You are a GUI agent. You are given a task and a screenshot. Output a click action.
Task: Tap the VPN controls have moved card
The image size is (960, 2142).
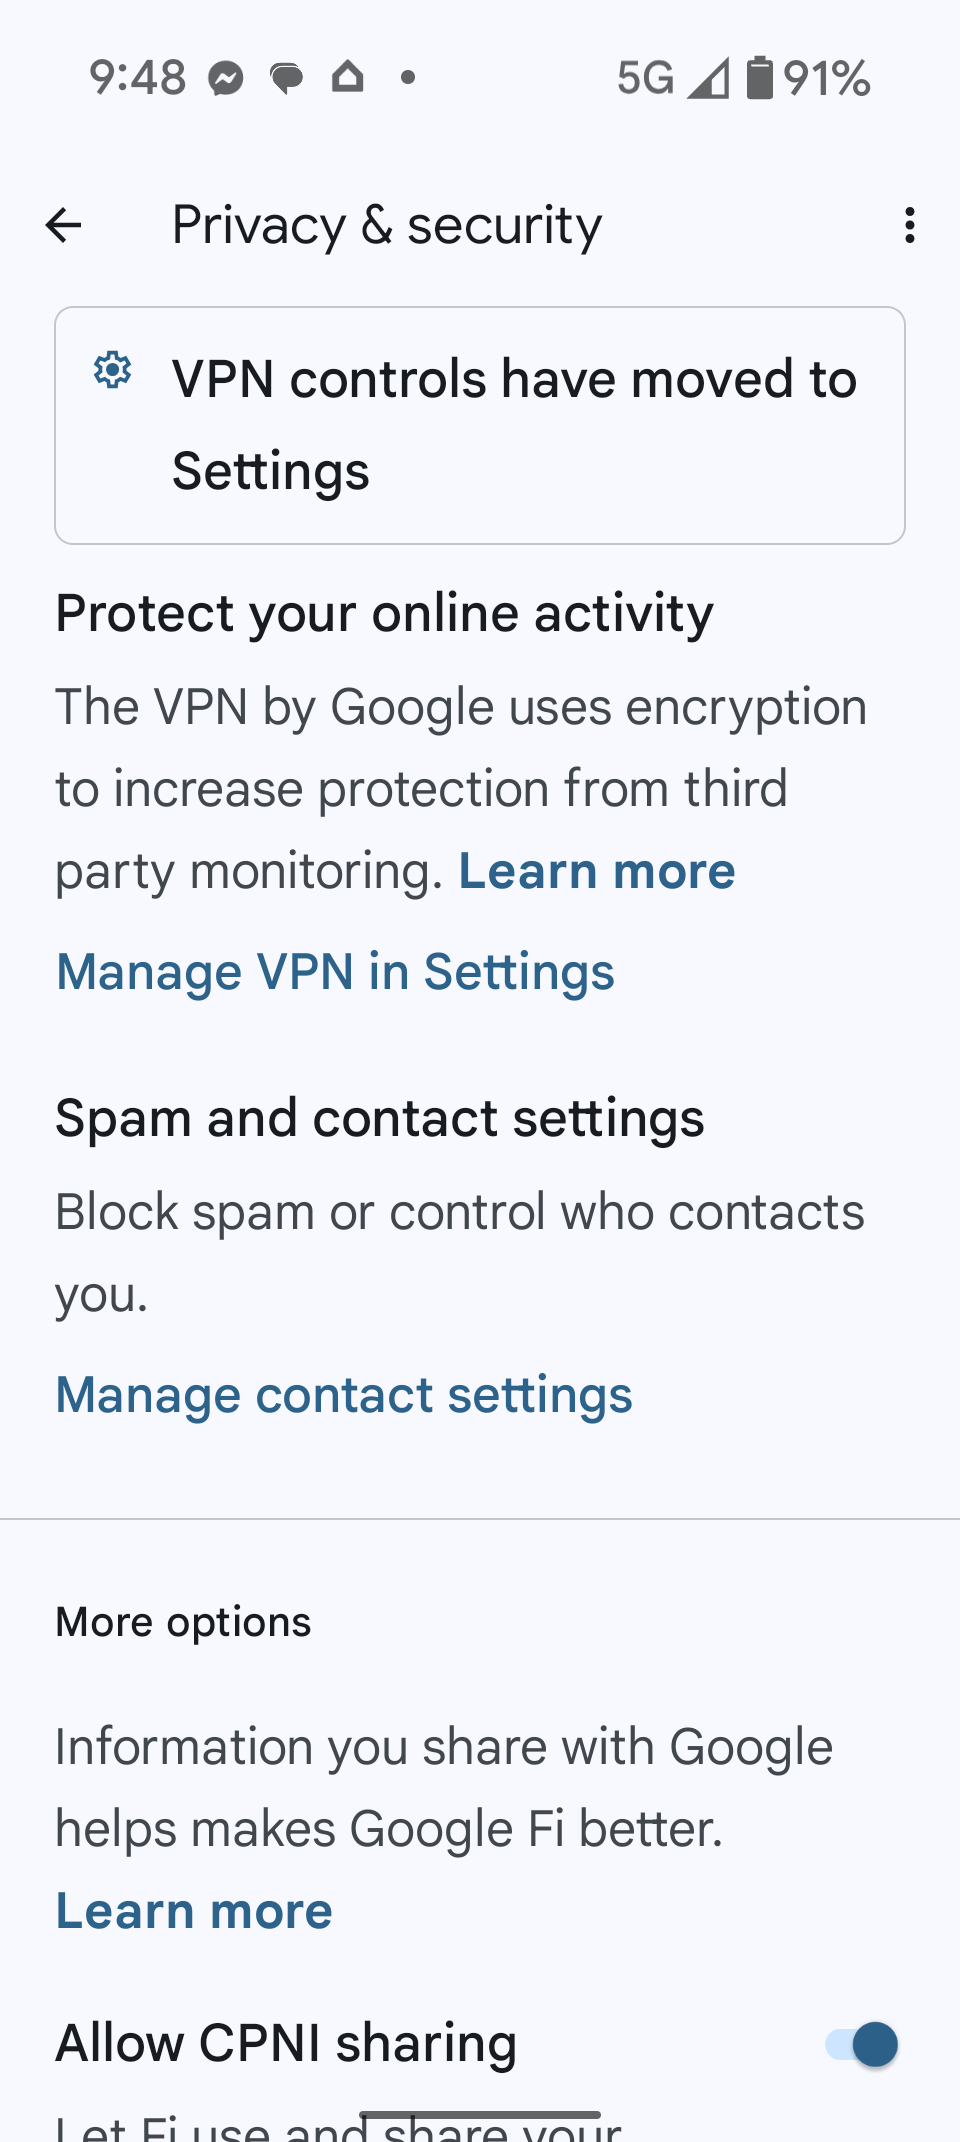coord(480,425)
